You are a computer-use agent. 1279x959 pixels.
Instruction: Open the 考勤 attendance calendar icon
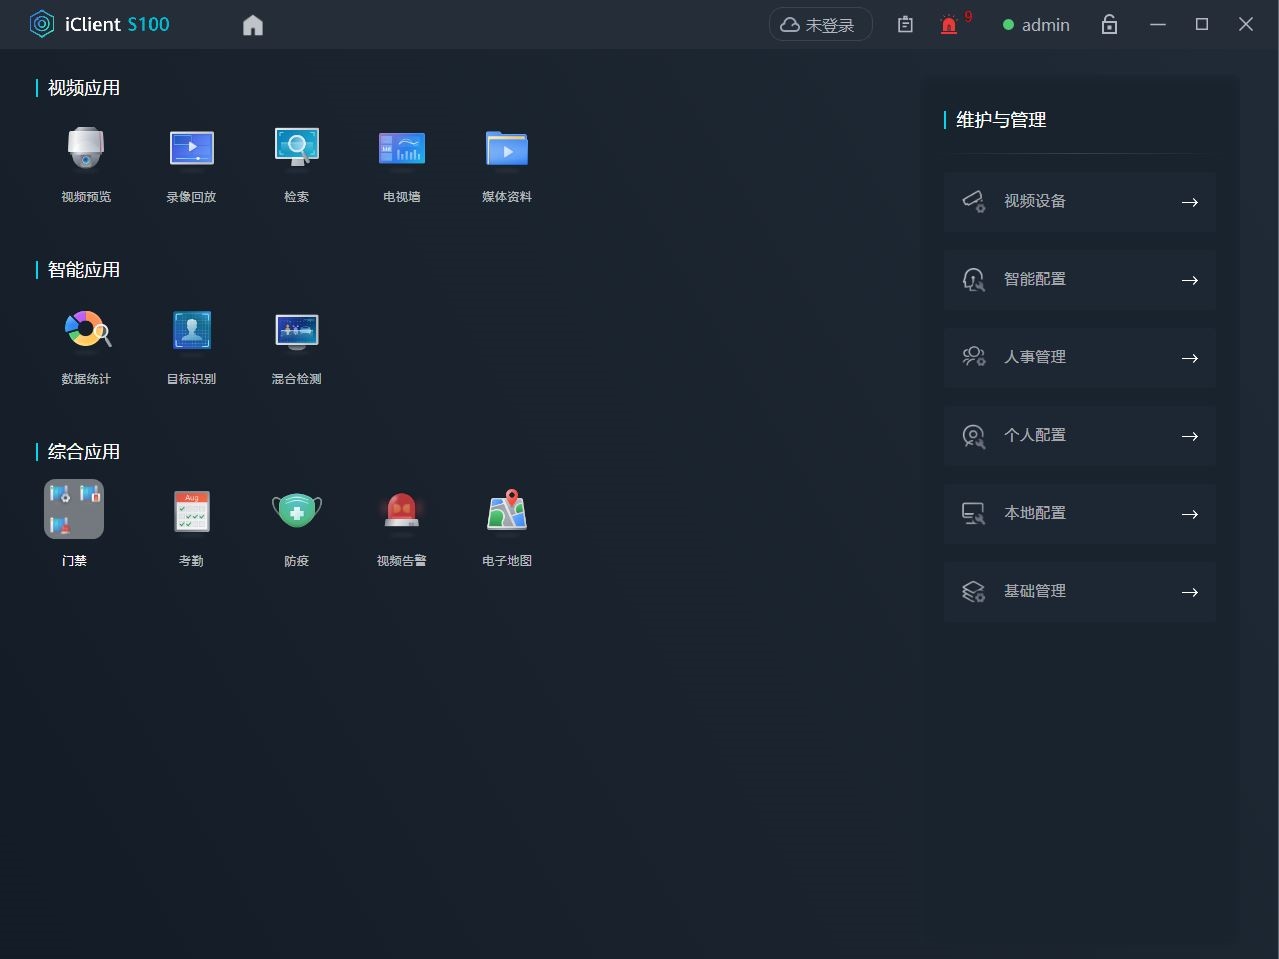pos(191,512)
